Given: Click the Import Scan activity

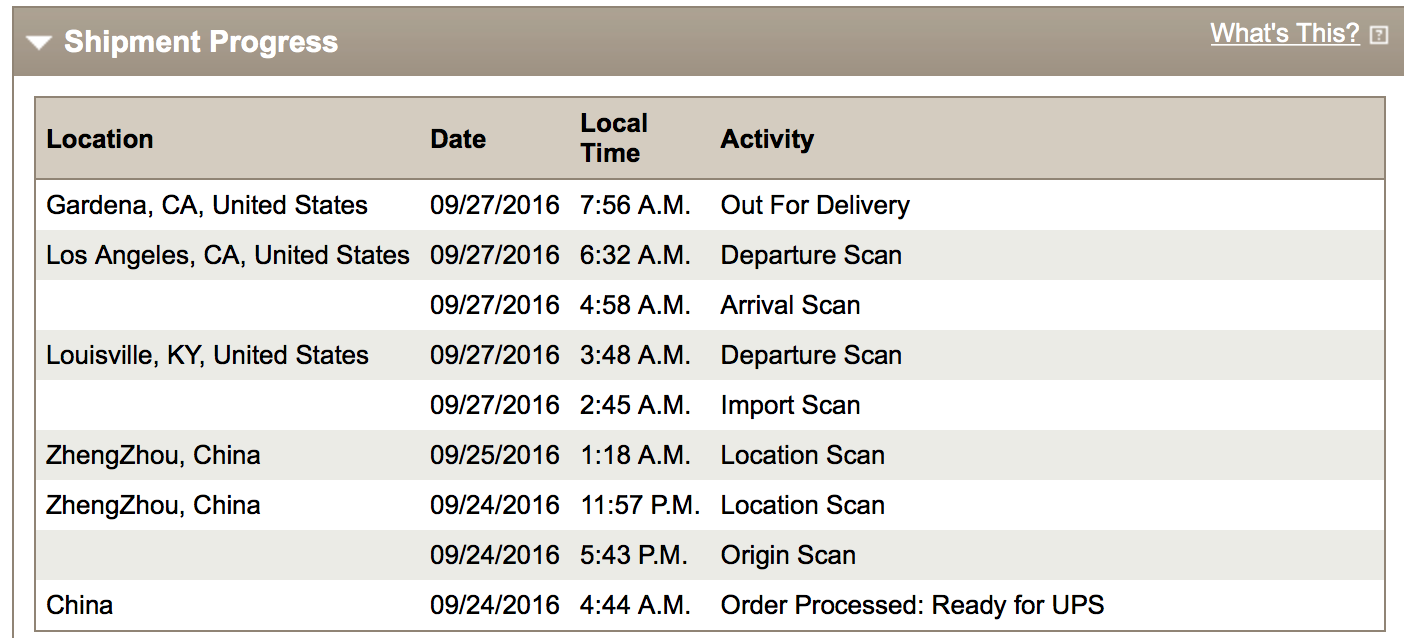Looking at the screenshot, I should 790,405.
